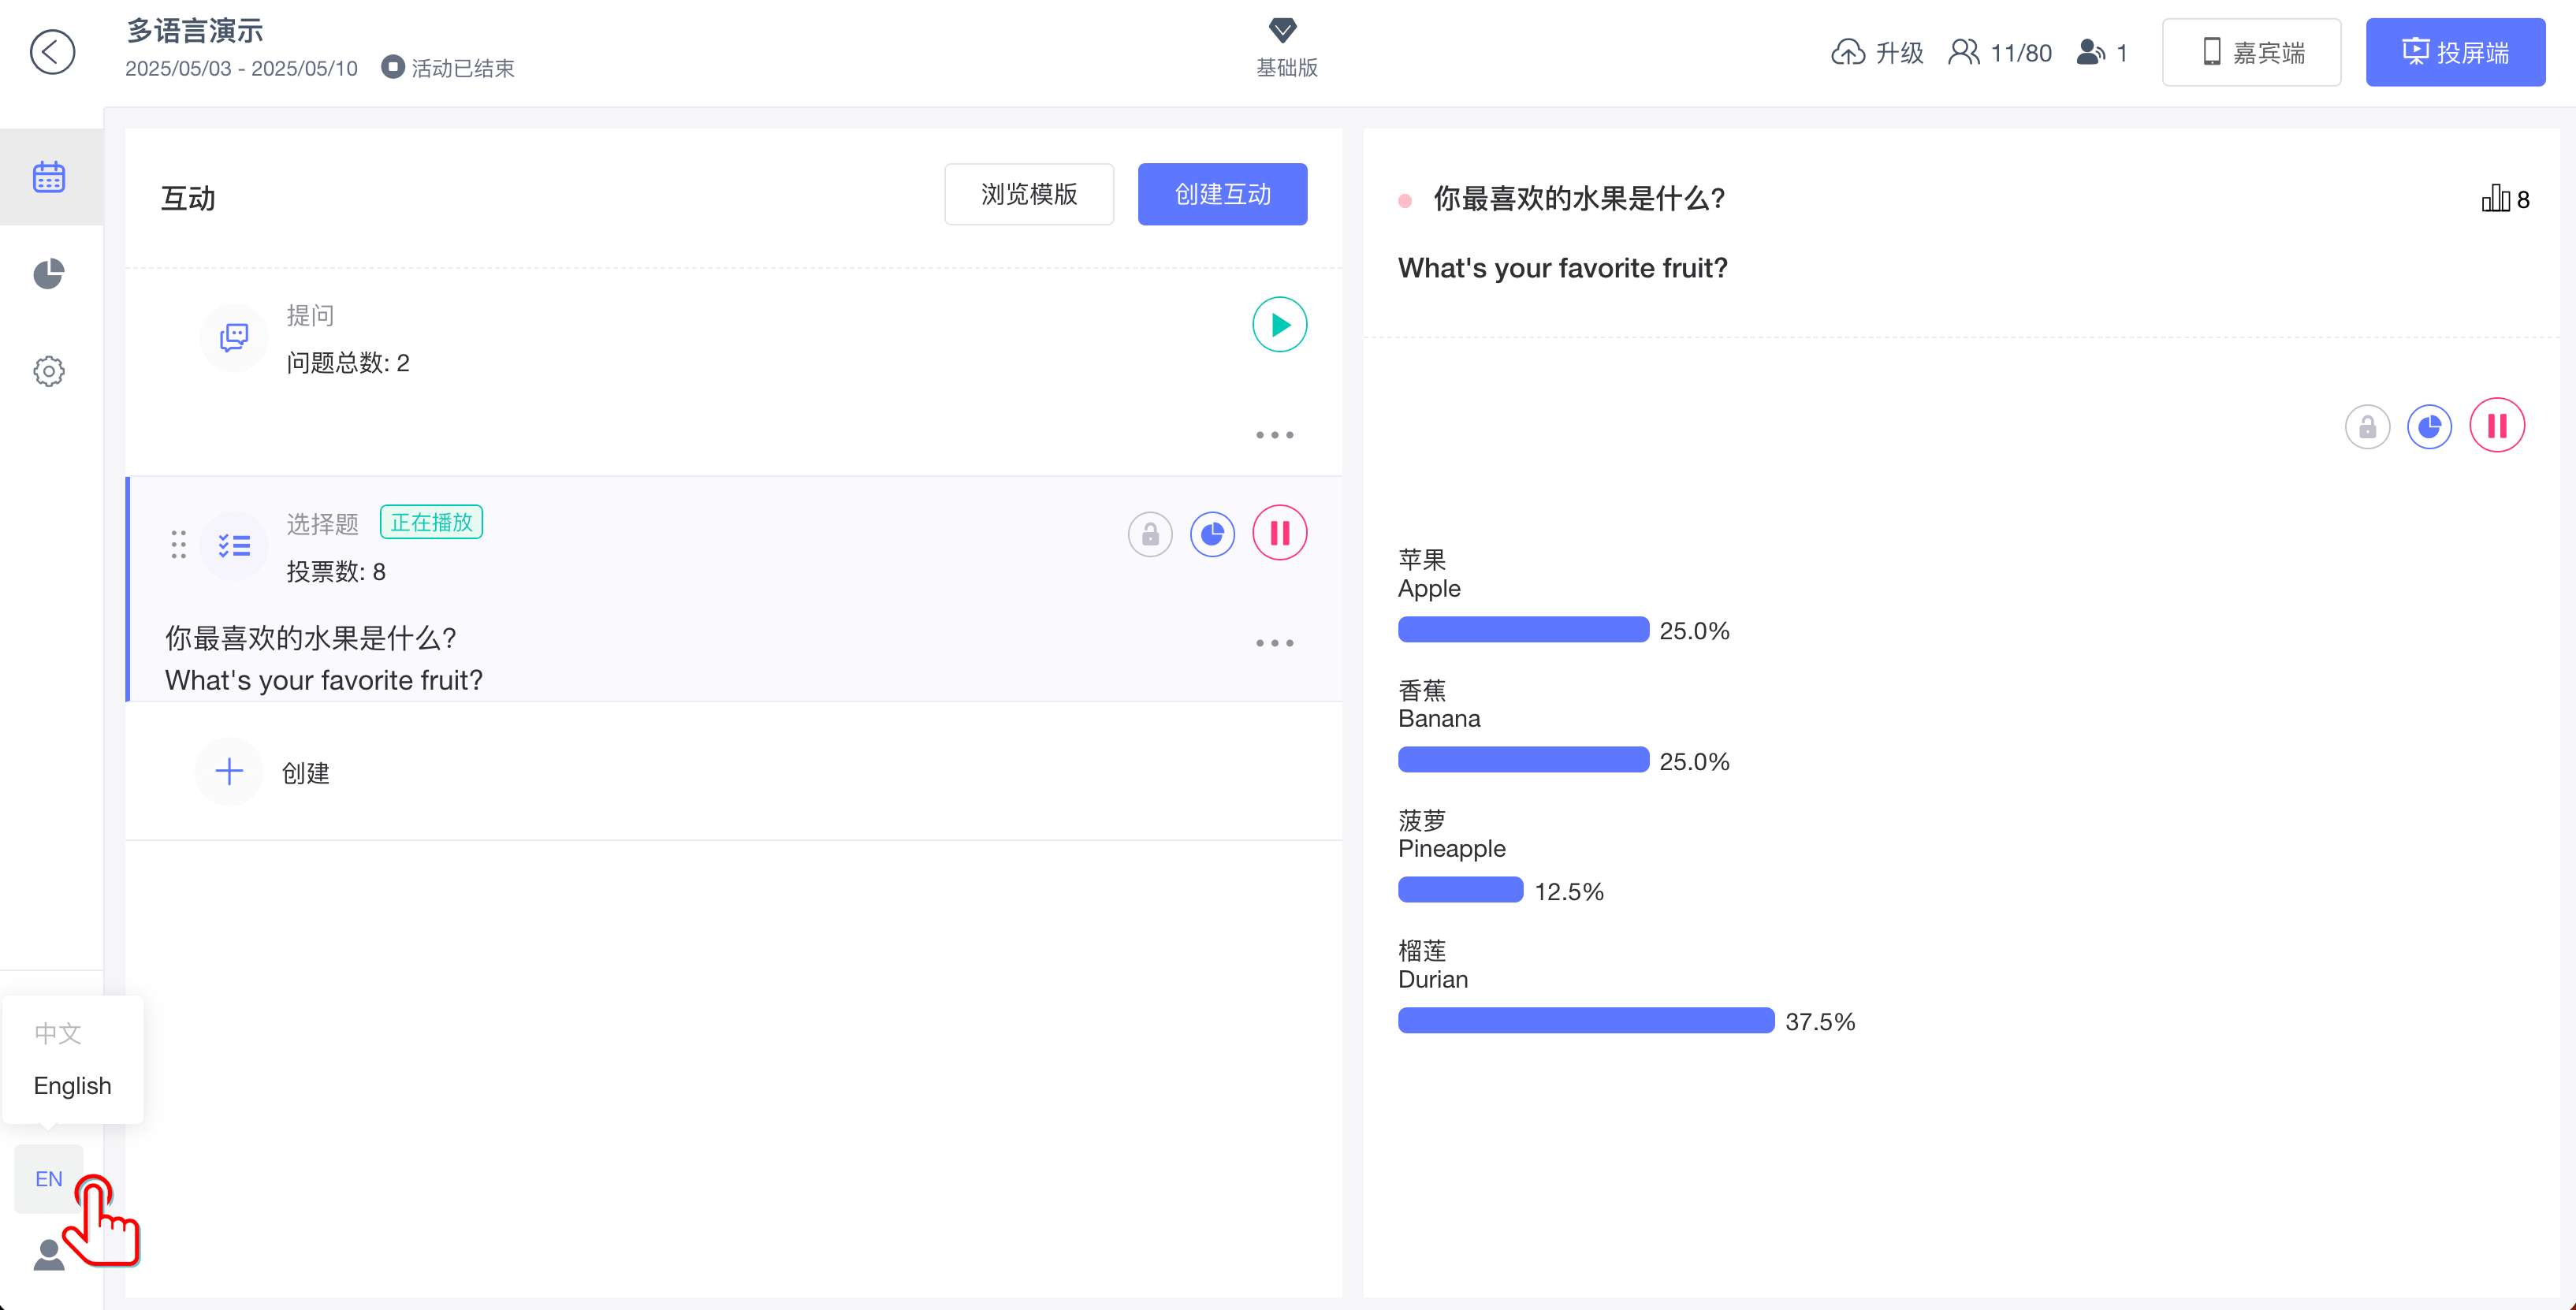Click the 菠萝 Pineapple result bar
Screen dimensions: 2576x1310
coord(1460,889)
